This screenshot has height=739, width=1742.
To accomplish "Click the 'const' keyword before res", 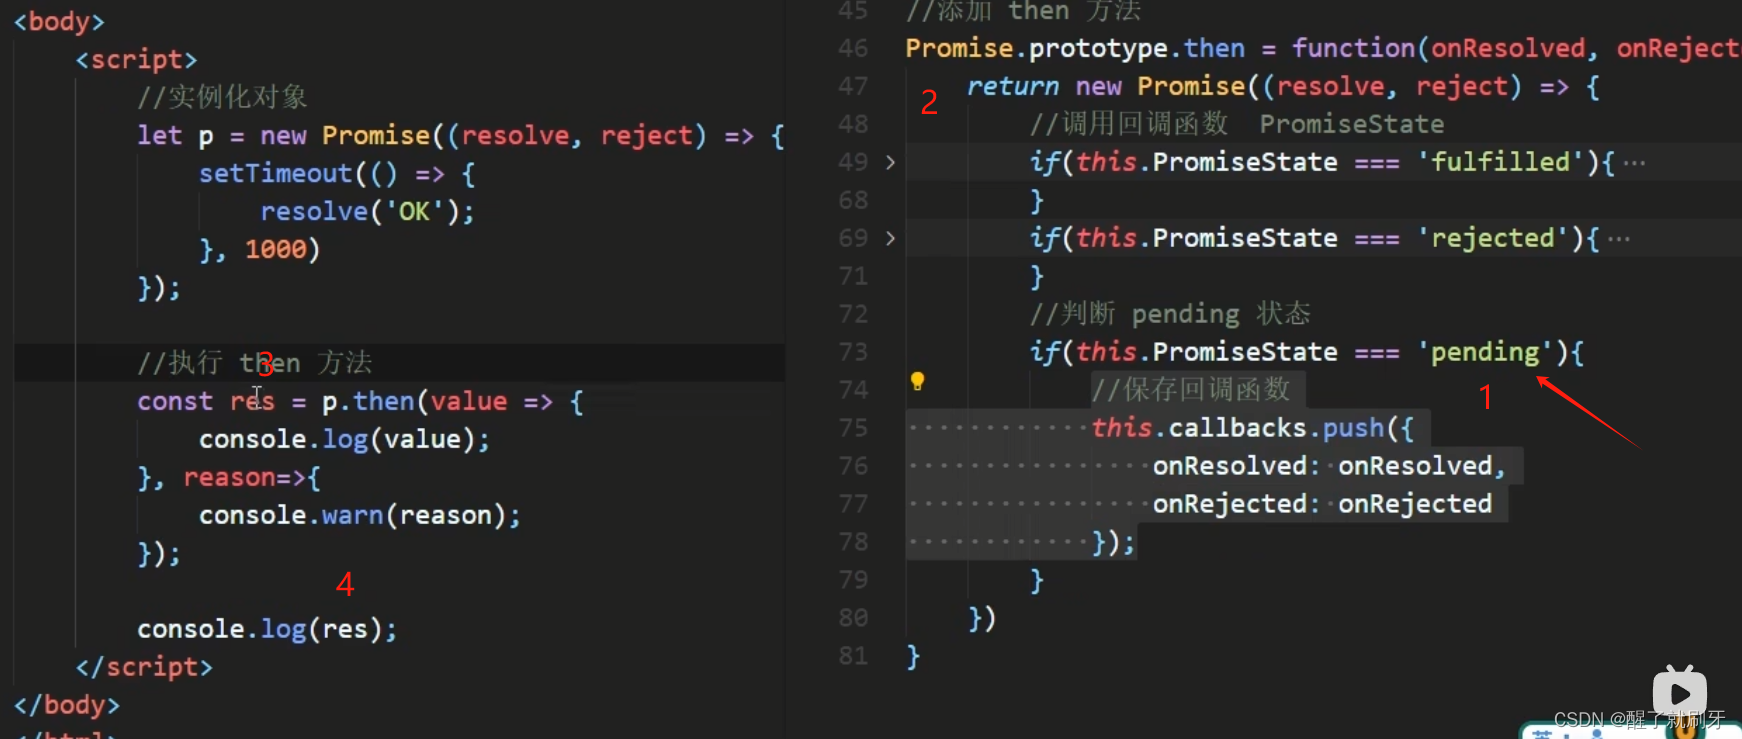I will point(175,401).
